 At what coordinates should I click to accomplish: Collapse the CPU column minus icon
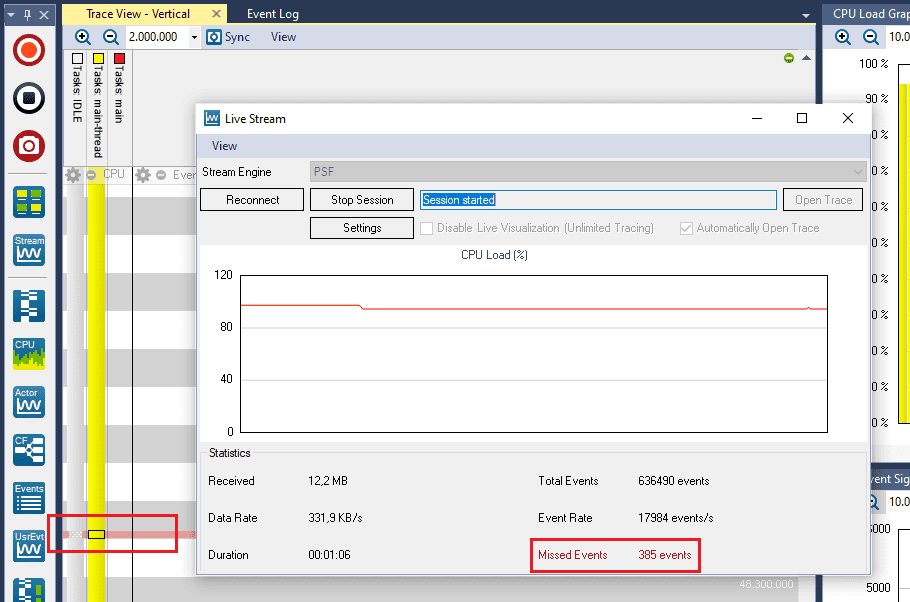pos(91,175)
